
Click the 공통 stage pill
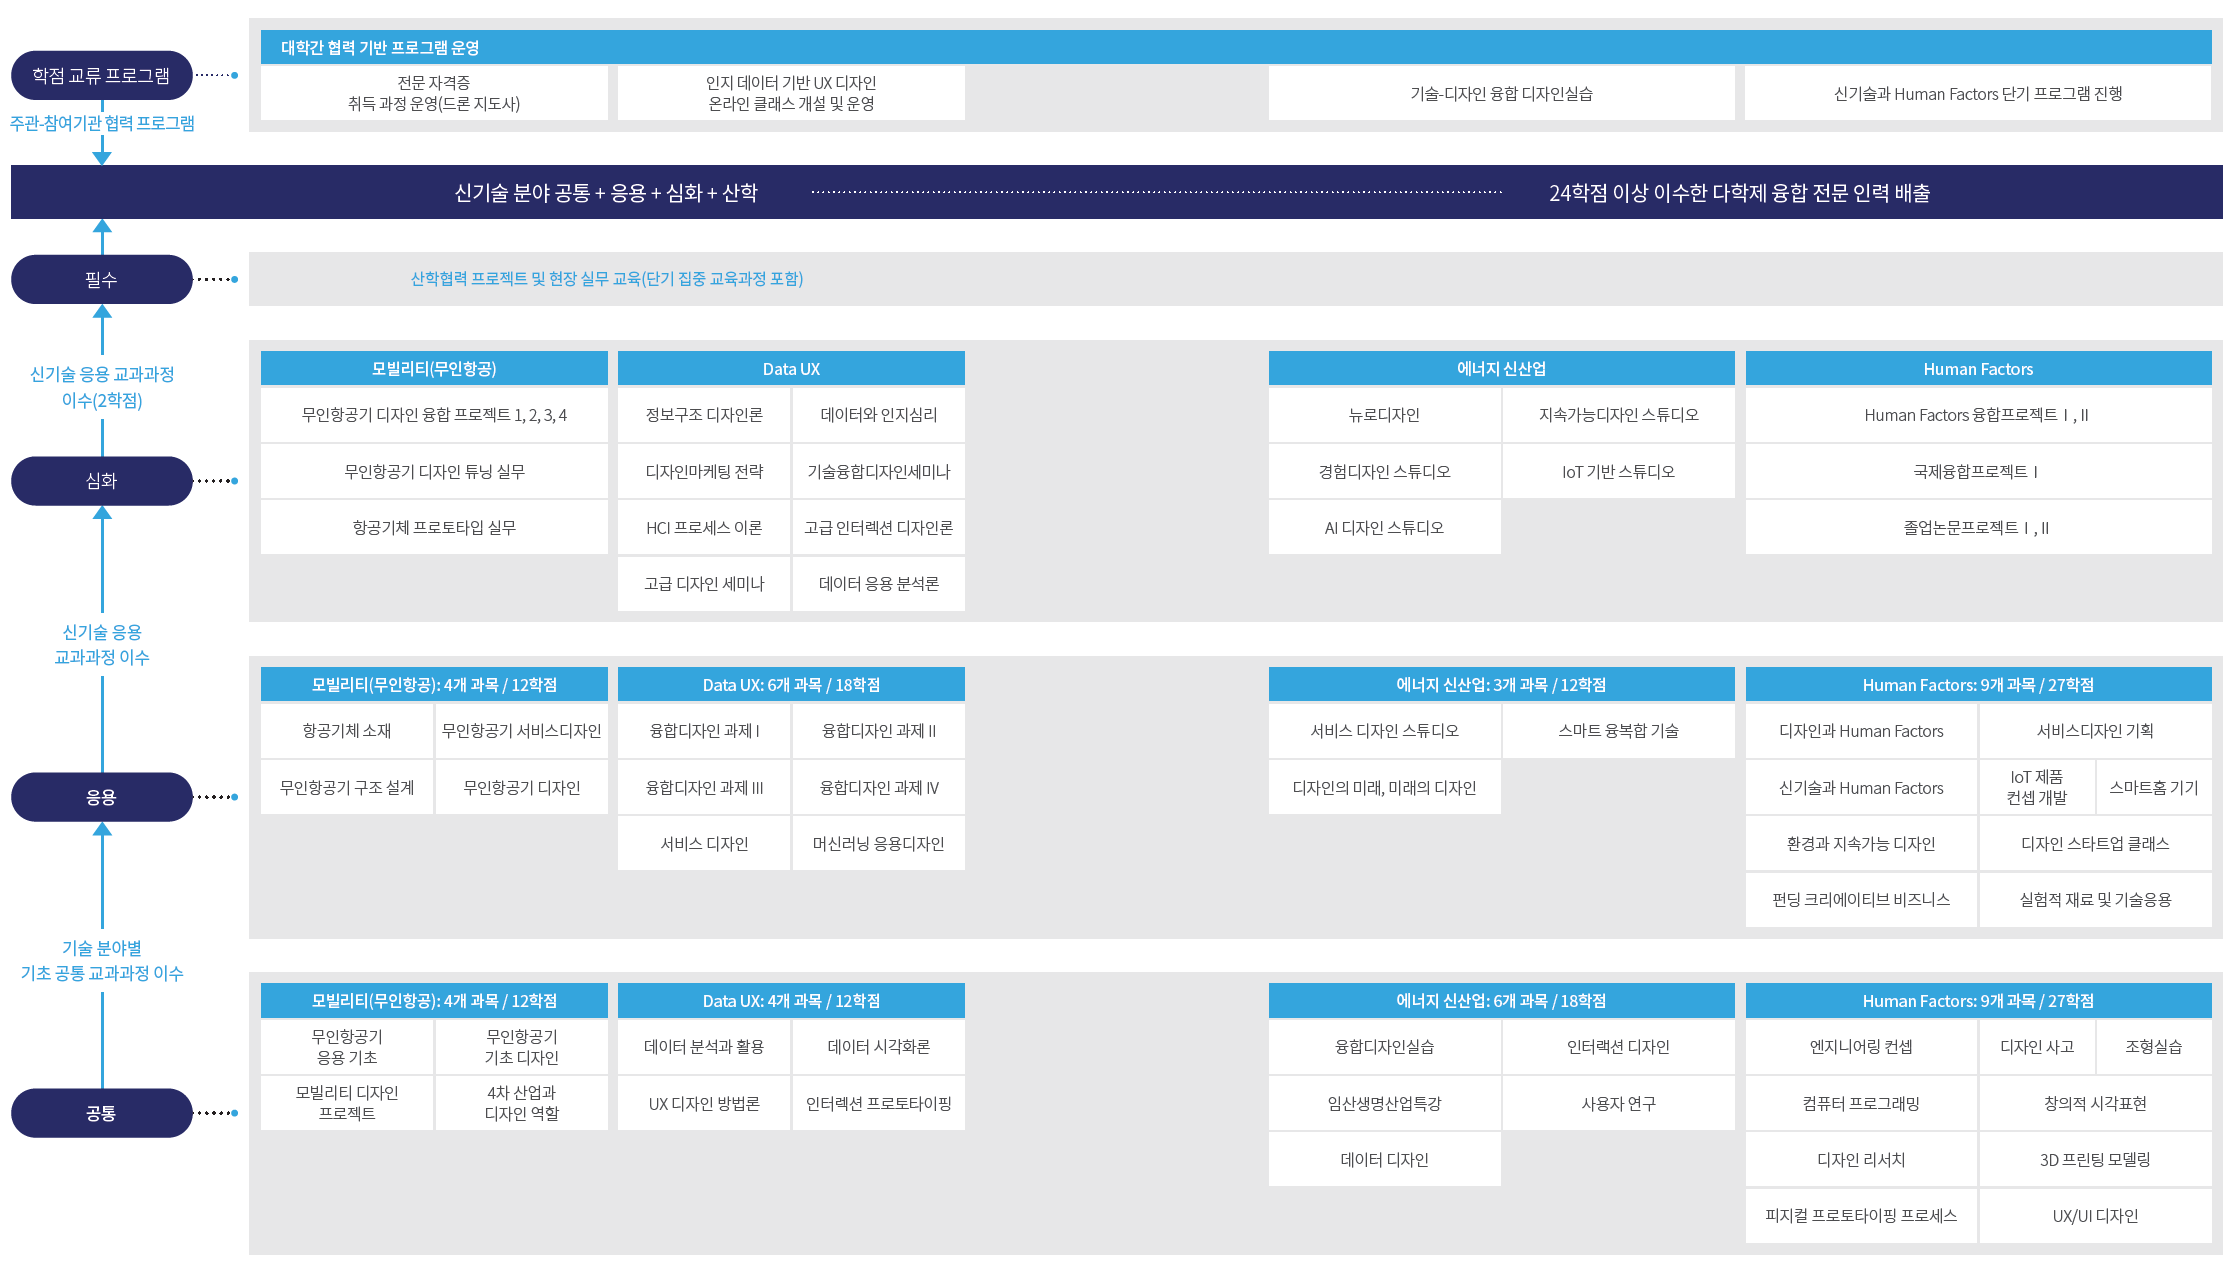101,1113
